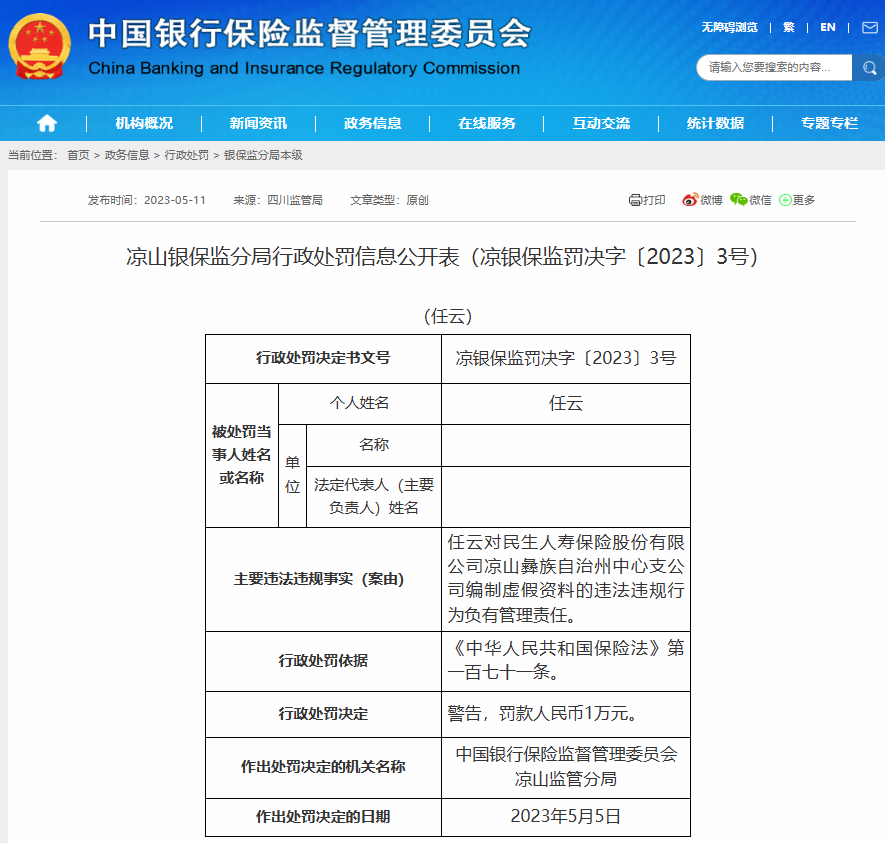This screenshot has height=843, width=885.
Task: Share via Weibo icon
Action: (690, 200)
